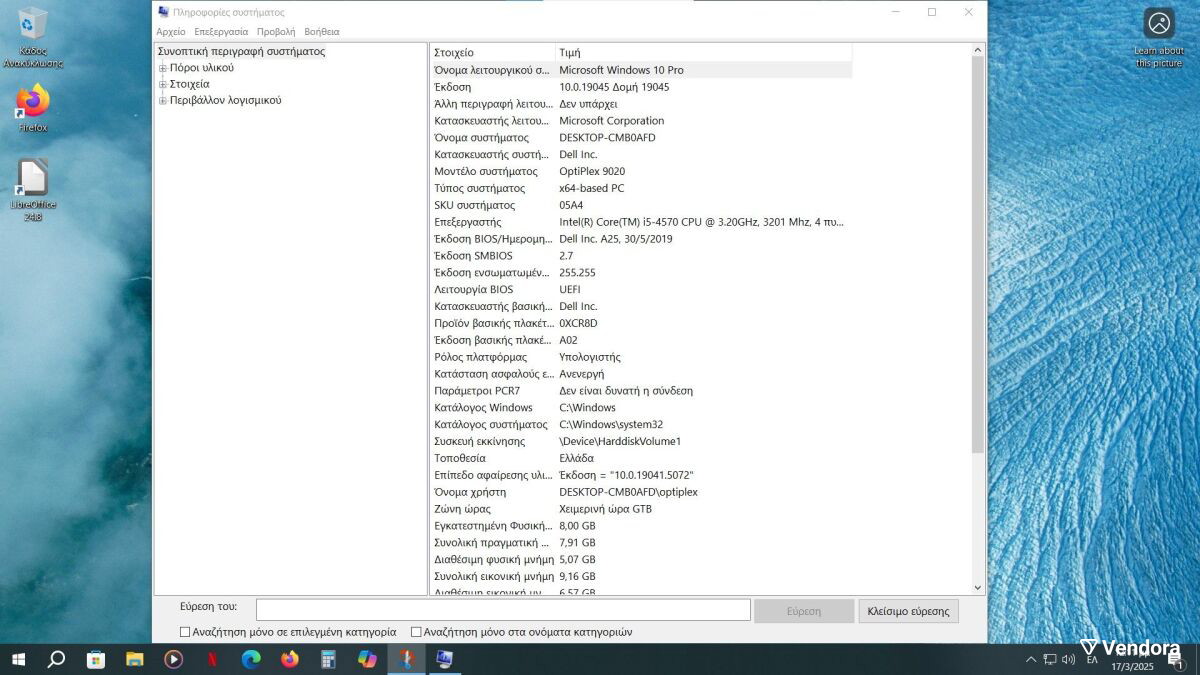Select the 'Παράμετροι PCR7' row label

477,391
